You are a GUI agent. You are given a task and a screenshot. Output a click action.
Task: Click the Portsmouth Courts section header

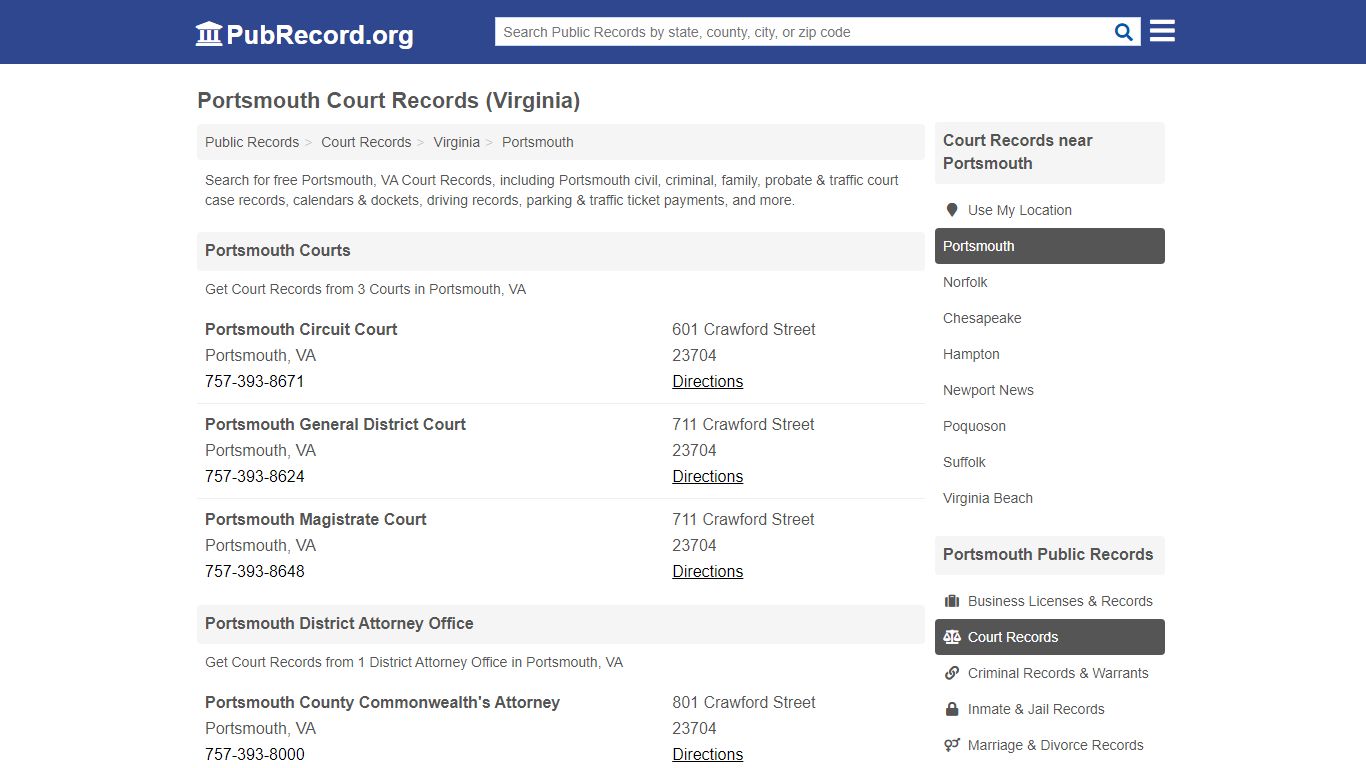pyautogui.click(x=561, y=251)
